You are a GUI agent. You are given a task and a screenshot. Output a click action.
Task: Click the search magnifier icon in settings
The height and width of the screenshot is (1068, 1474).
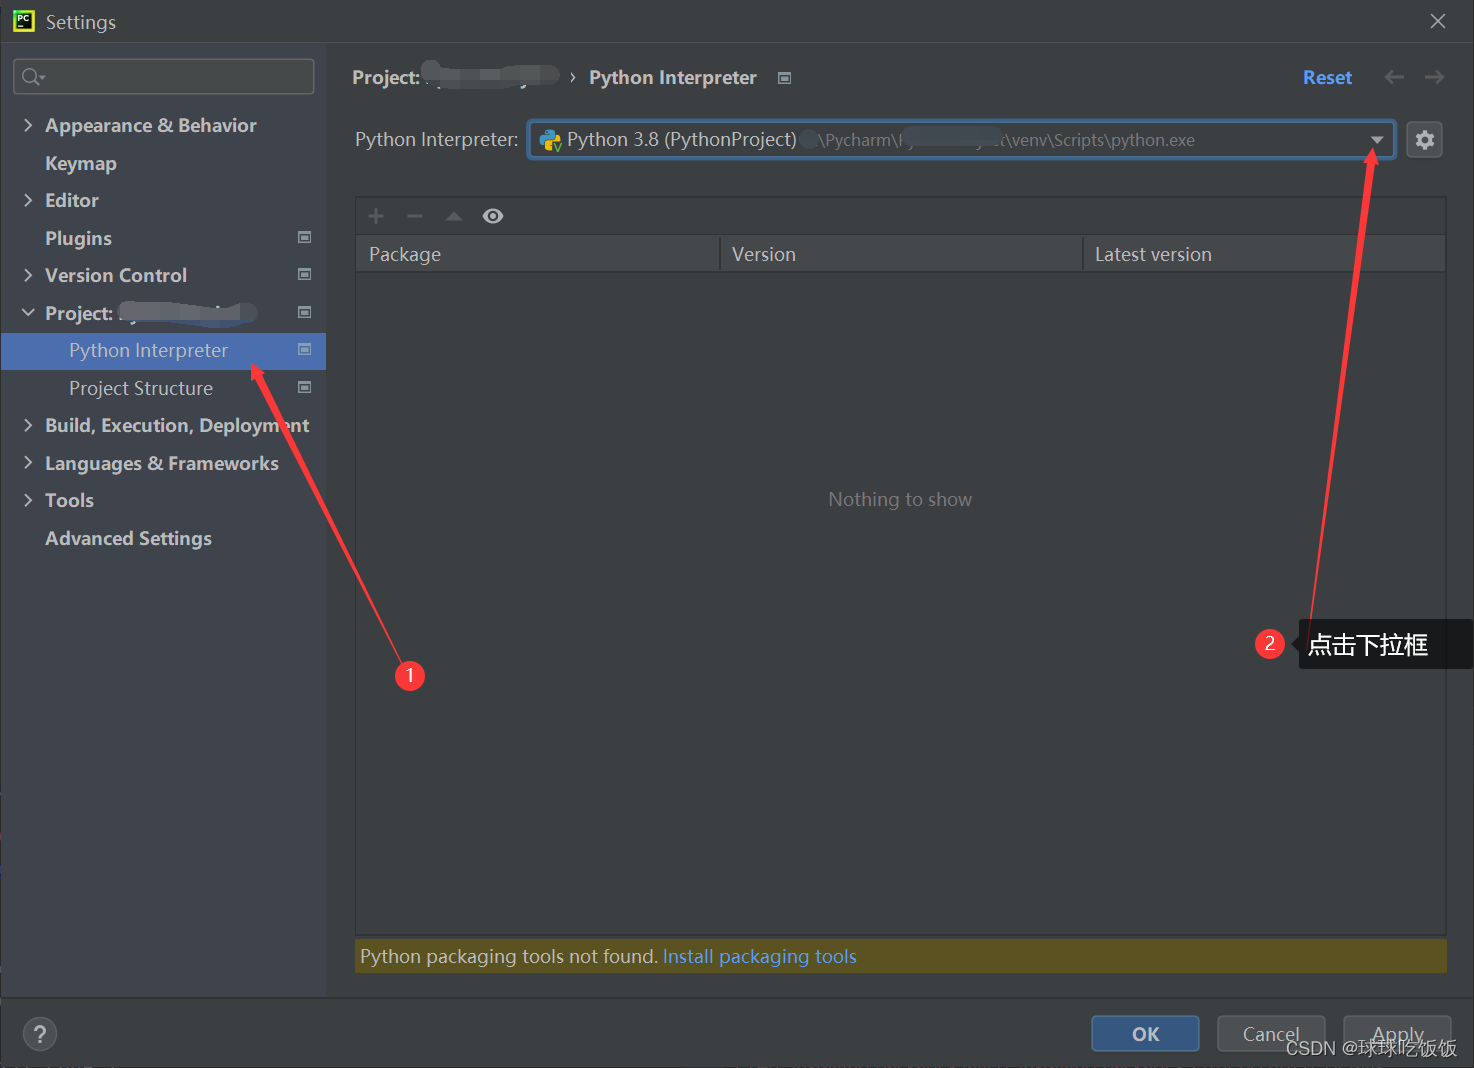pyautogui.click(x=32, y=77)
